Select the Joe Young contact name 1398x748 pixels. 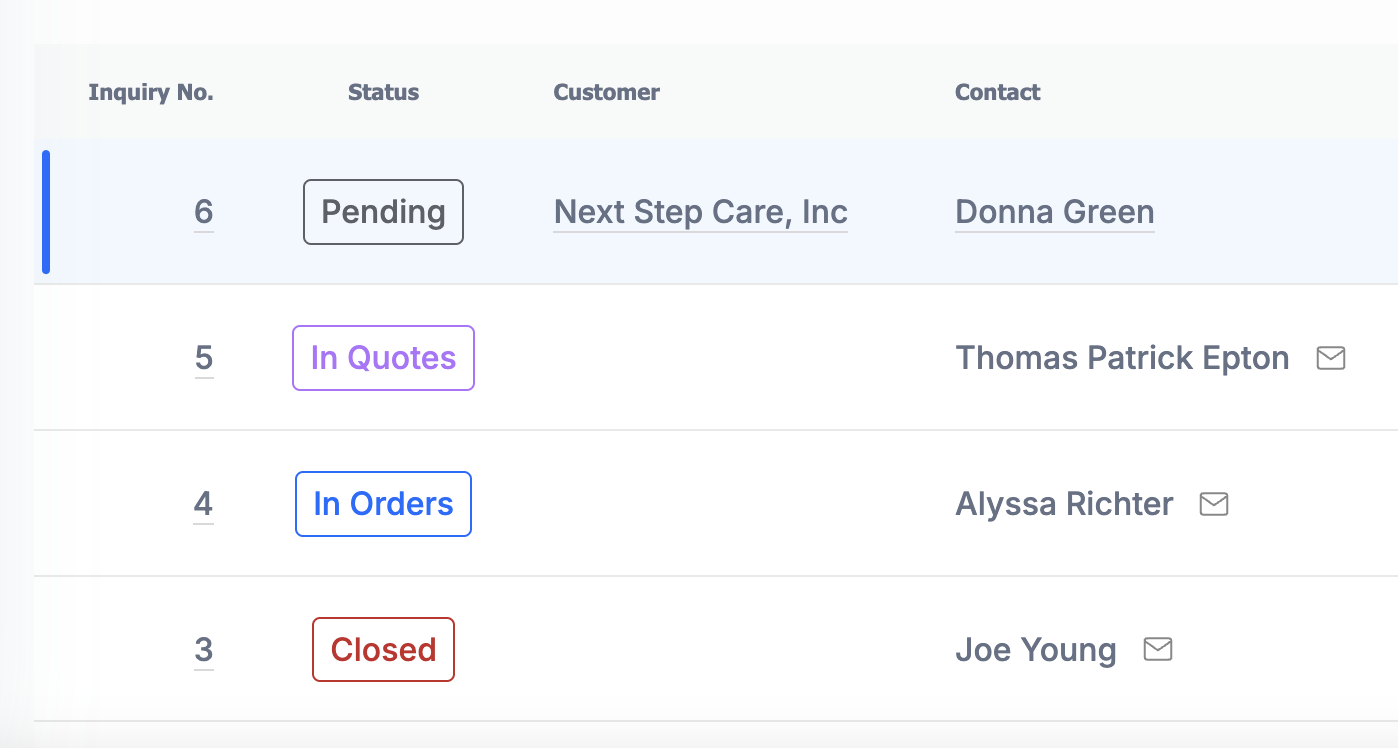click(1036, 650)
